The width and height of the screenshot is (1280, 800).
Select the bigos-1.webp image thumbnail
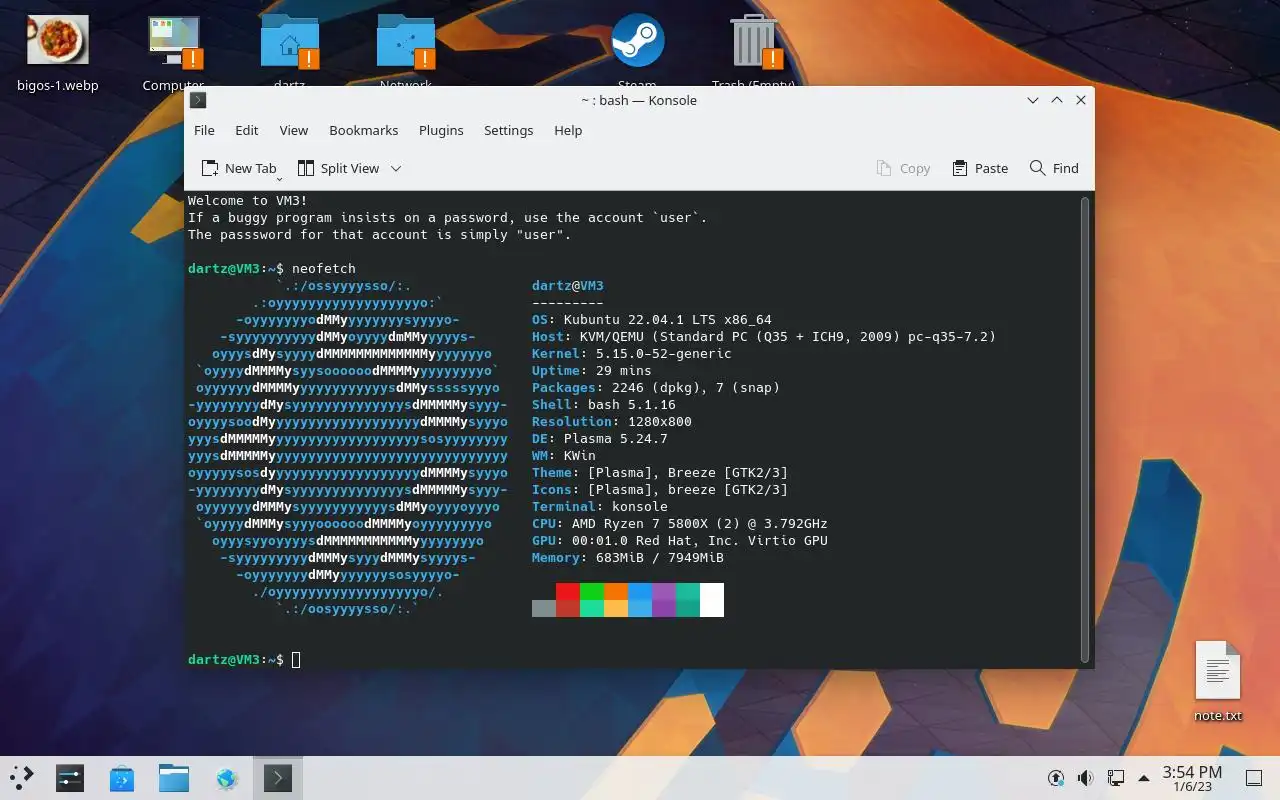point(58,40)
